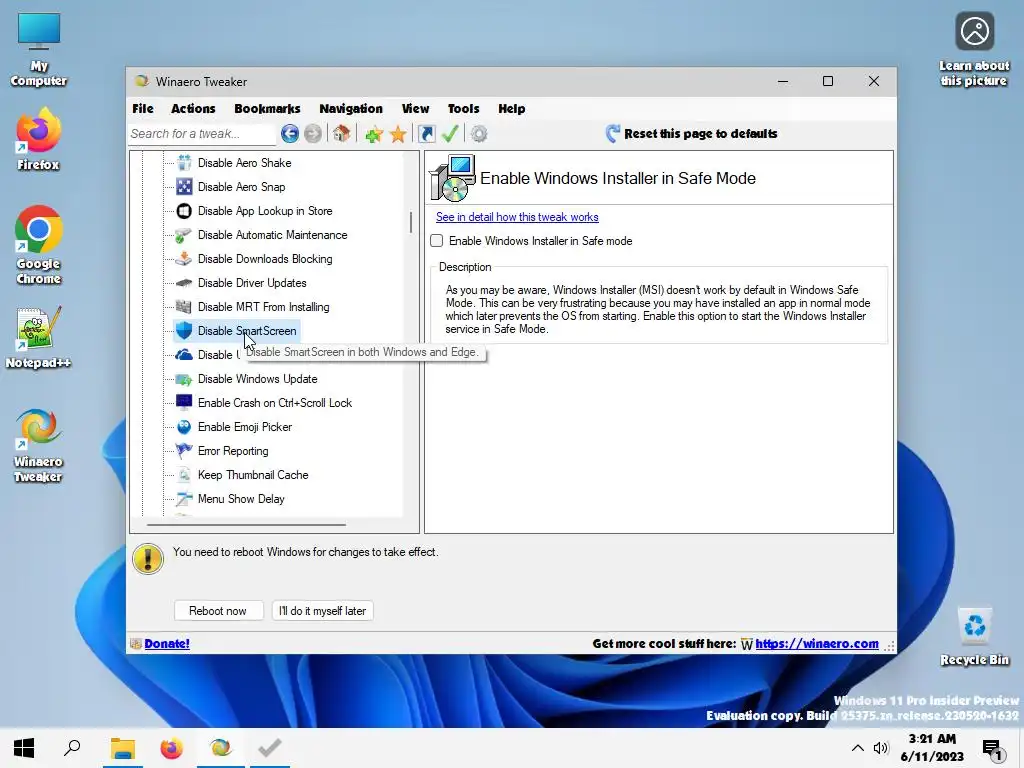The image size is (1024, 768).
Task: Click the Disable Aero Snap icon
Action: (x=184, y=187)
